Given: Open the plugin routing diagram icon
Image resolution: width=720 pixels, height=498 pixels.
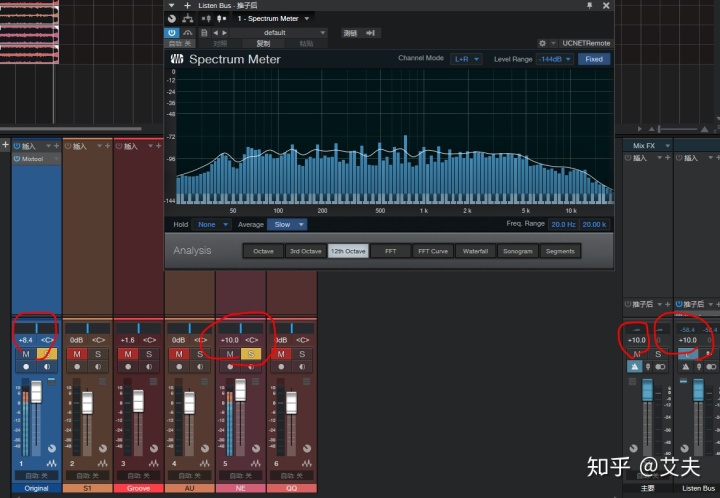Looking at the screenshot, I should pyautogui.click(x=187, y=18).
